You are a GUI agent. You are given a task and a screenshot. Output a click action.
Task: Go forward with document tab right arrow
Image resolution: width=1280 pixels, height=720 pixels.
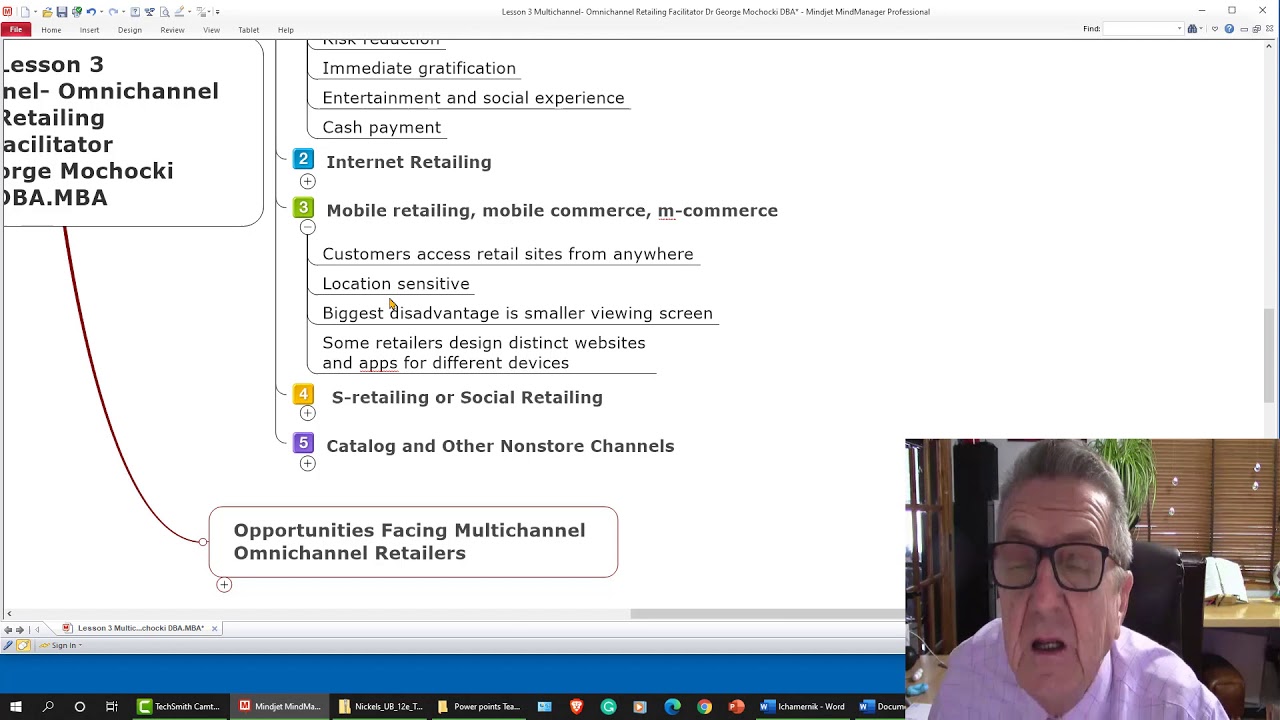pos(19,629)
